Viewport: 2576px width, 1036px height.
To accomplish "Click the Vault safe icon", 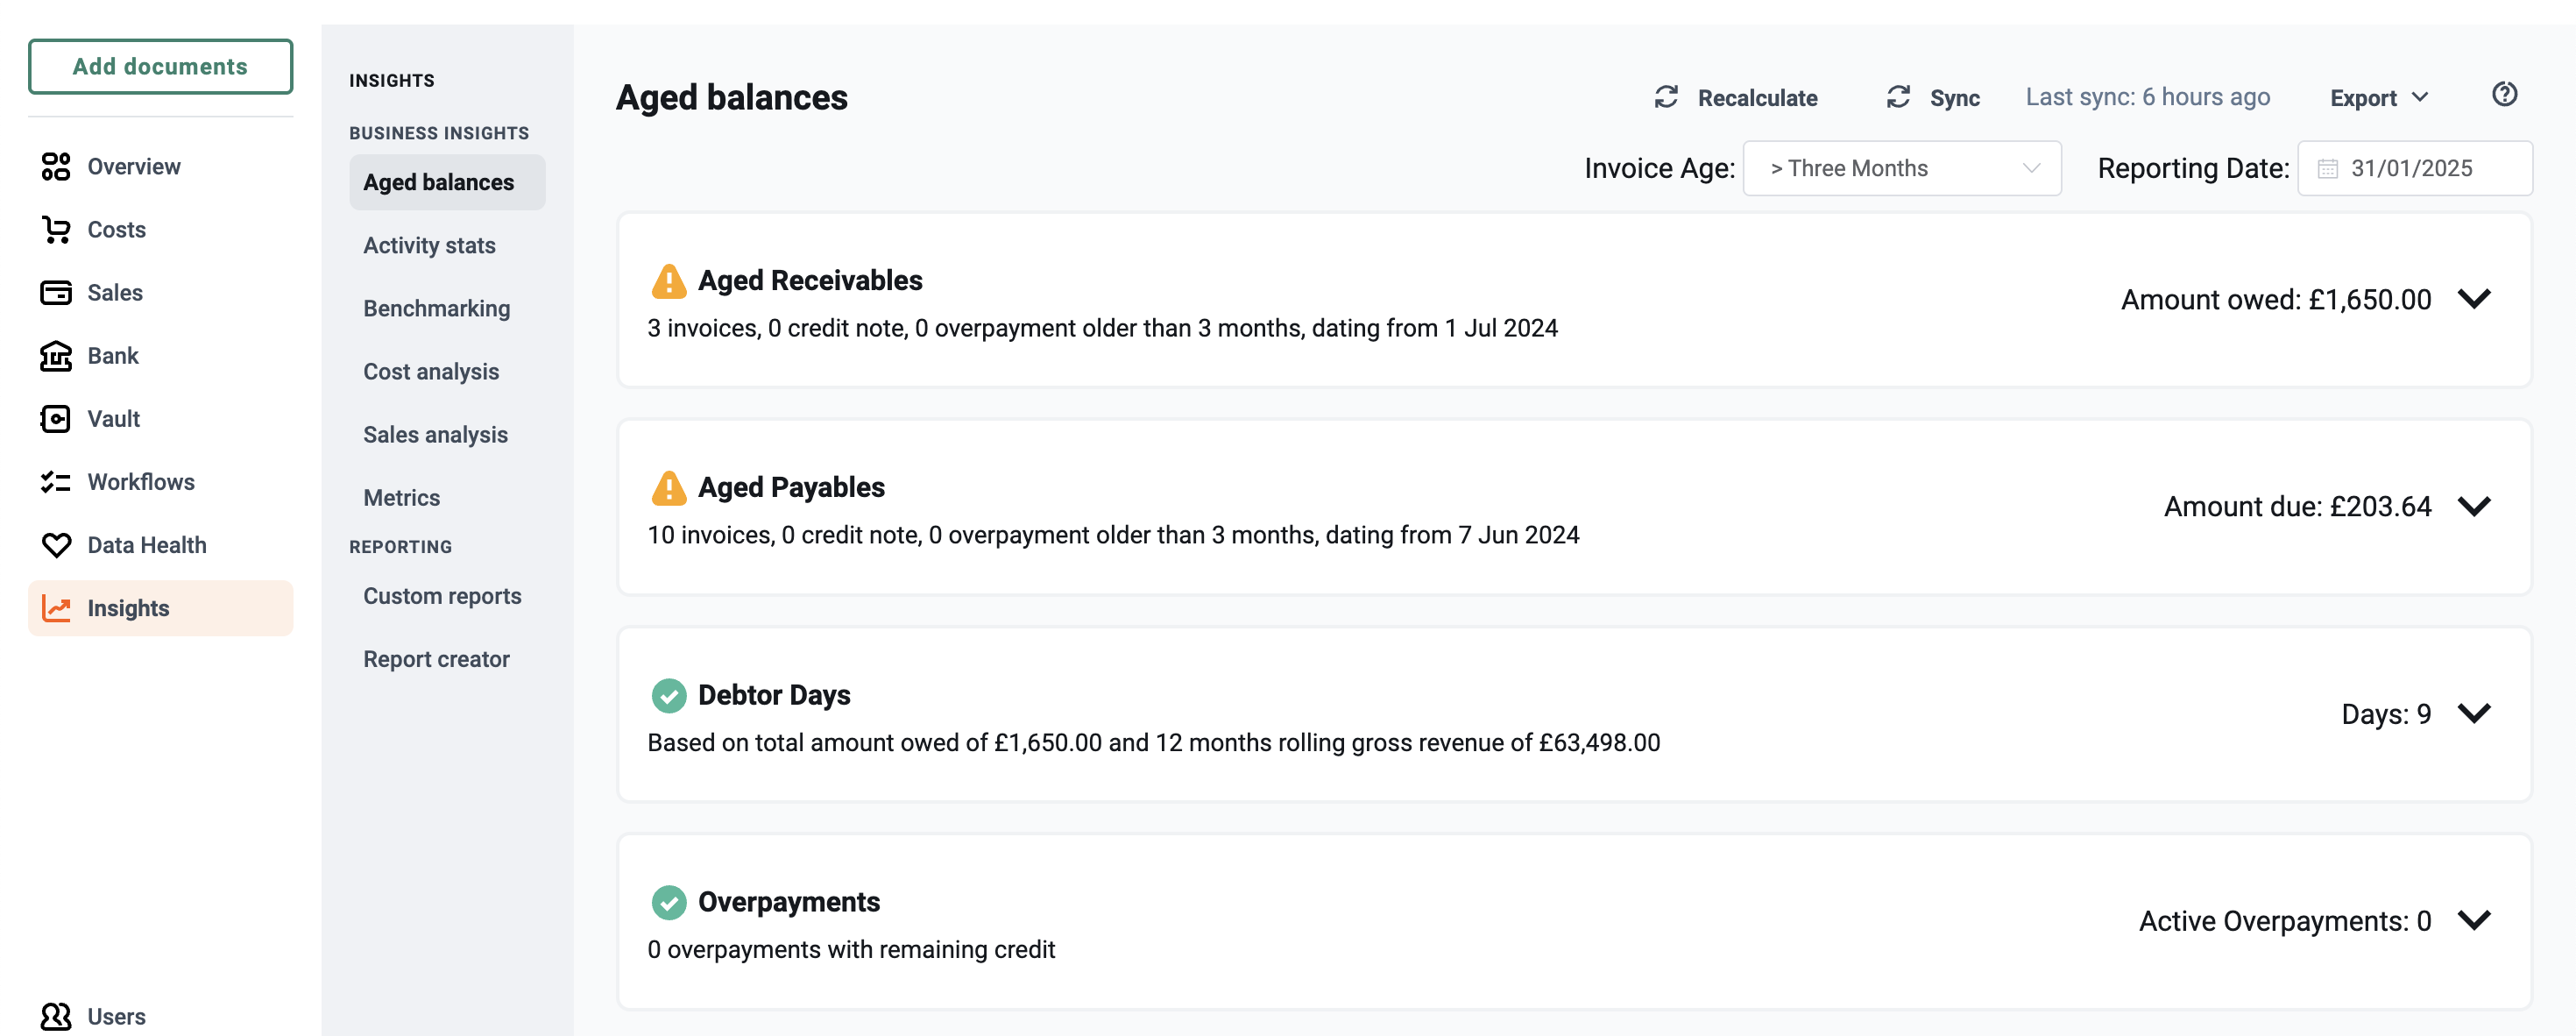I will click(x=56, y=418).
